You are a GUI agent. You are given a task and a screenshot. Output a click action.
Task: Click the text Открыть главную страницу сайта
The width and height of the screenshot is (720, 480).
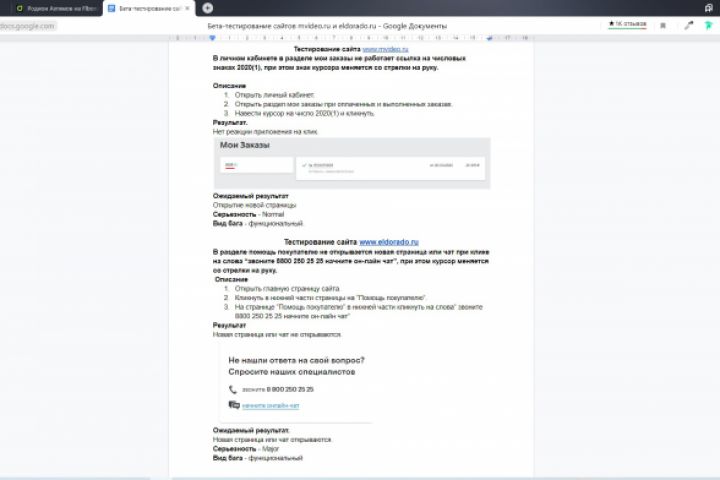tap(287, 288)
